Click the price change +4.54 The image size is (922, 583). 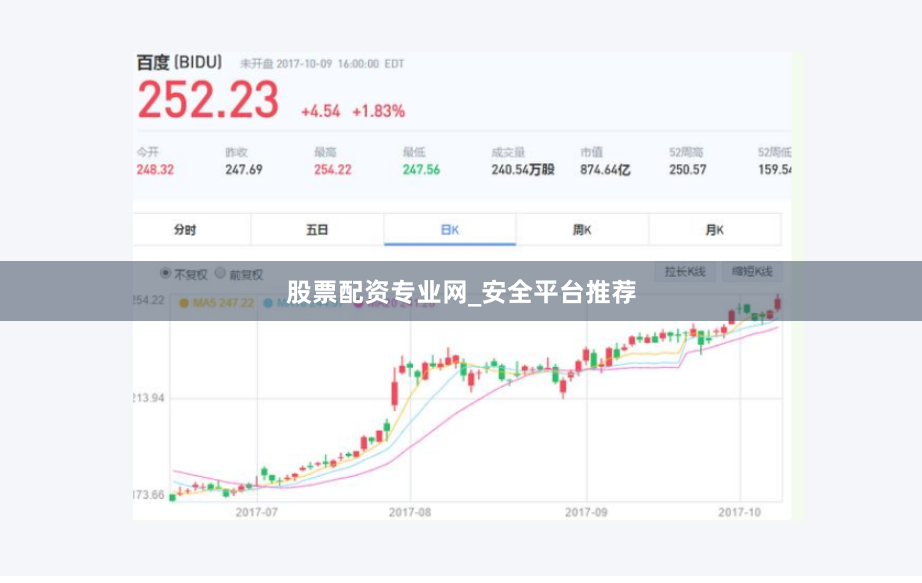tap(320, 111)
